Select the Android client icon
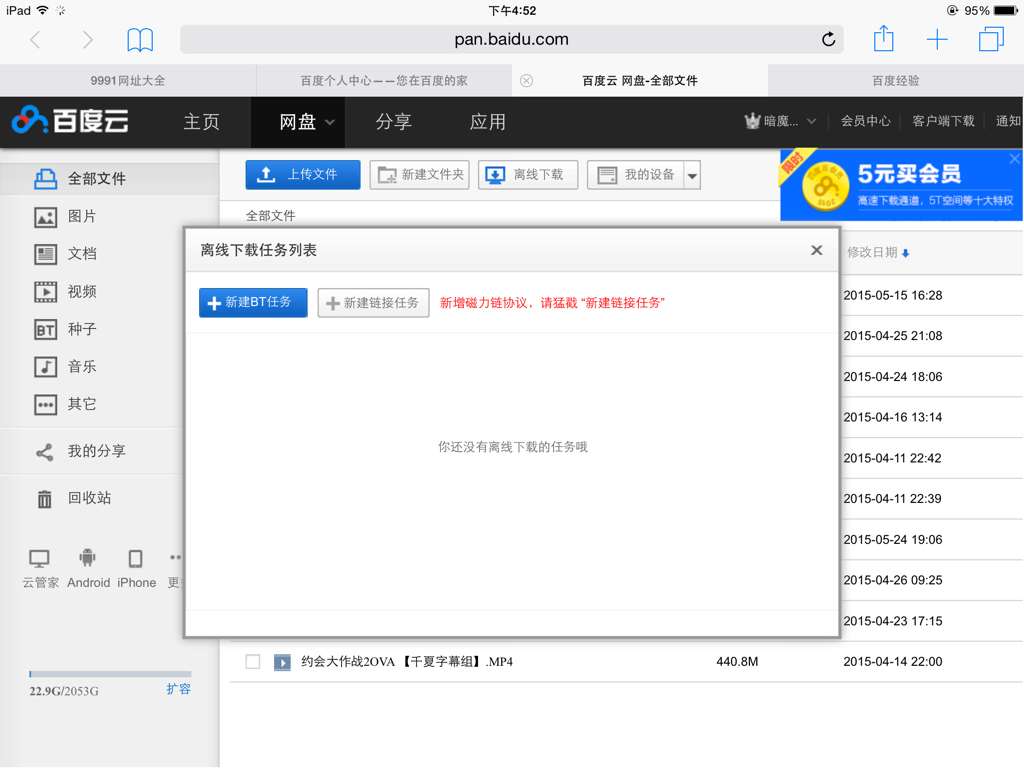The width and height of the screenshot is (1024, 768). point(88,568)
